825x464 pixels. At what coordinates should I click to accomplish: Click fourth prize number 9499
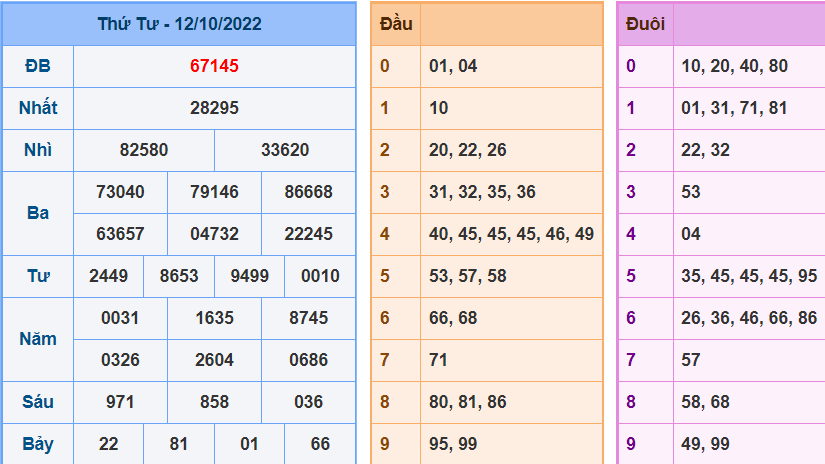pyautogui.click(x=249, y=276)
